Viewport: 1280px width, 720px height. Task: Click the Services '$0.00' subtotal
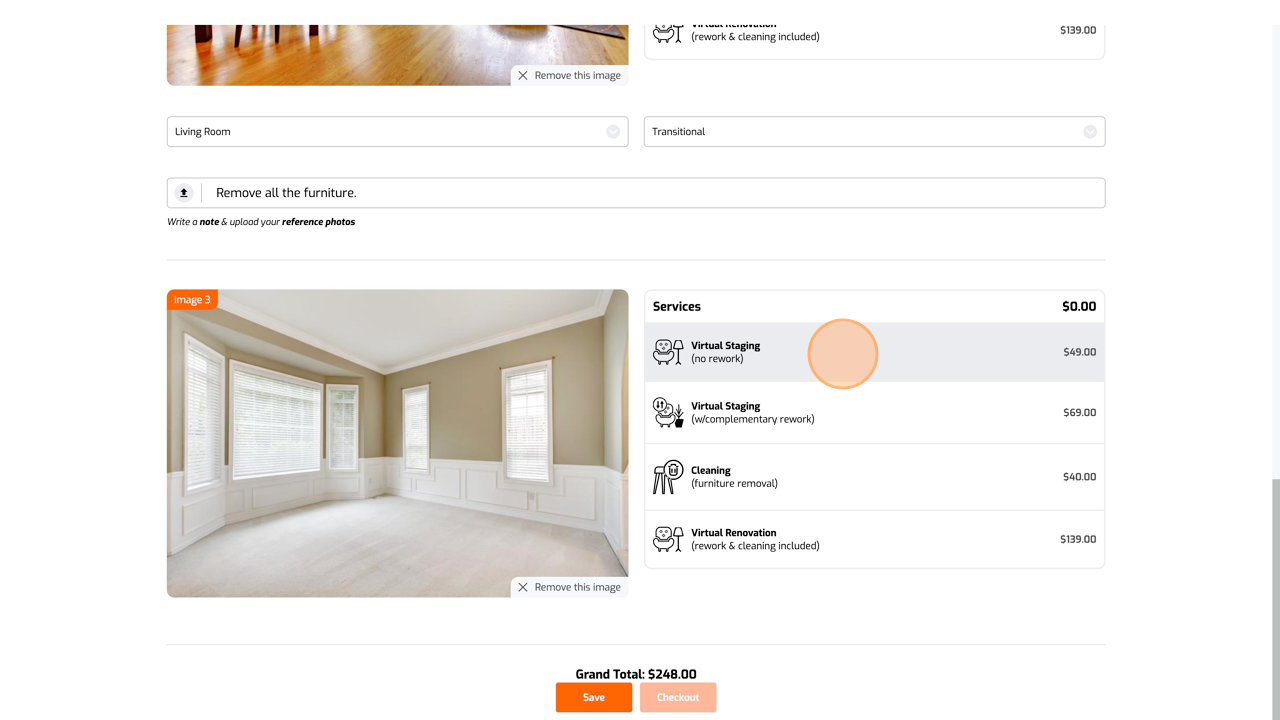(x=1079, y=307)
